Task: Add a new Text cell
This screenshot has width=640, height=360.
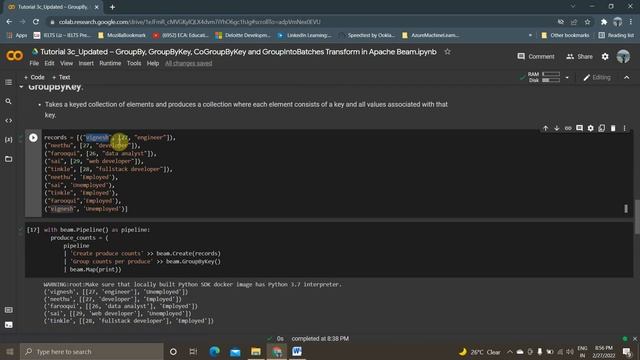Action: pos(61,77)
